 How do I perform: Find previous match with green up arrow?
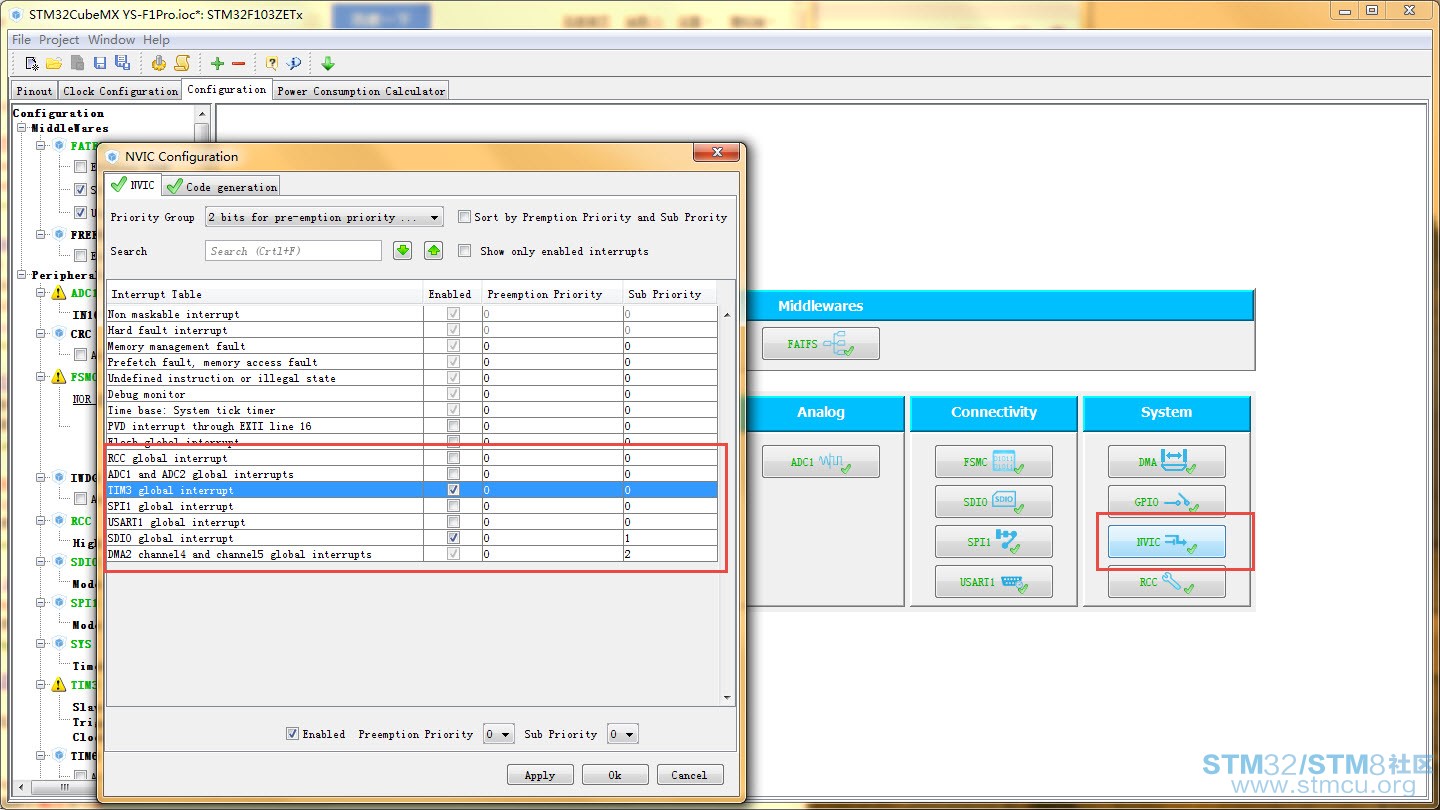(x=433, y=251)
